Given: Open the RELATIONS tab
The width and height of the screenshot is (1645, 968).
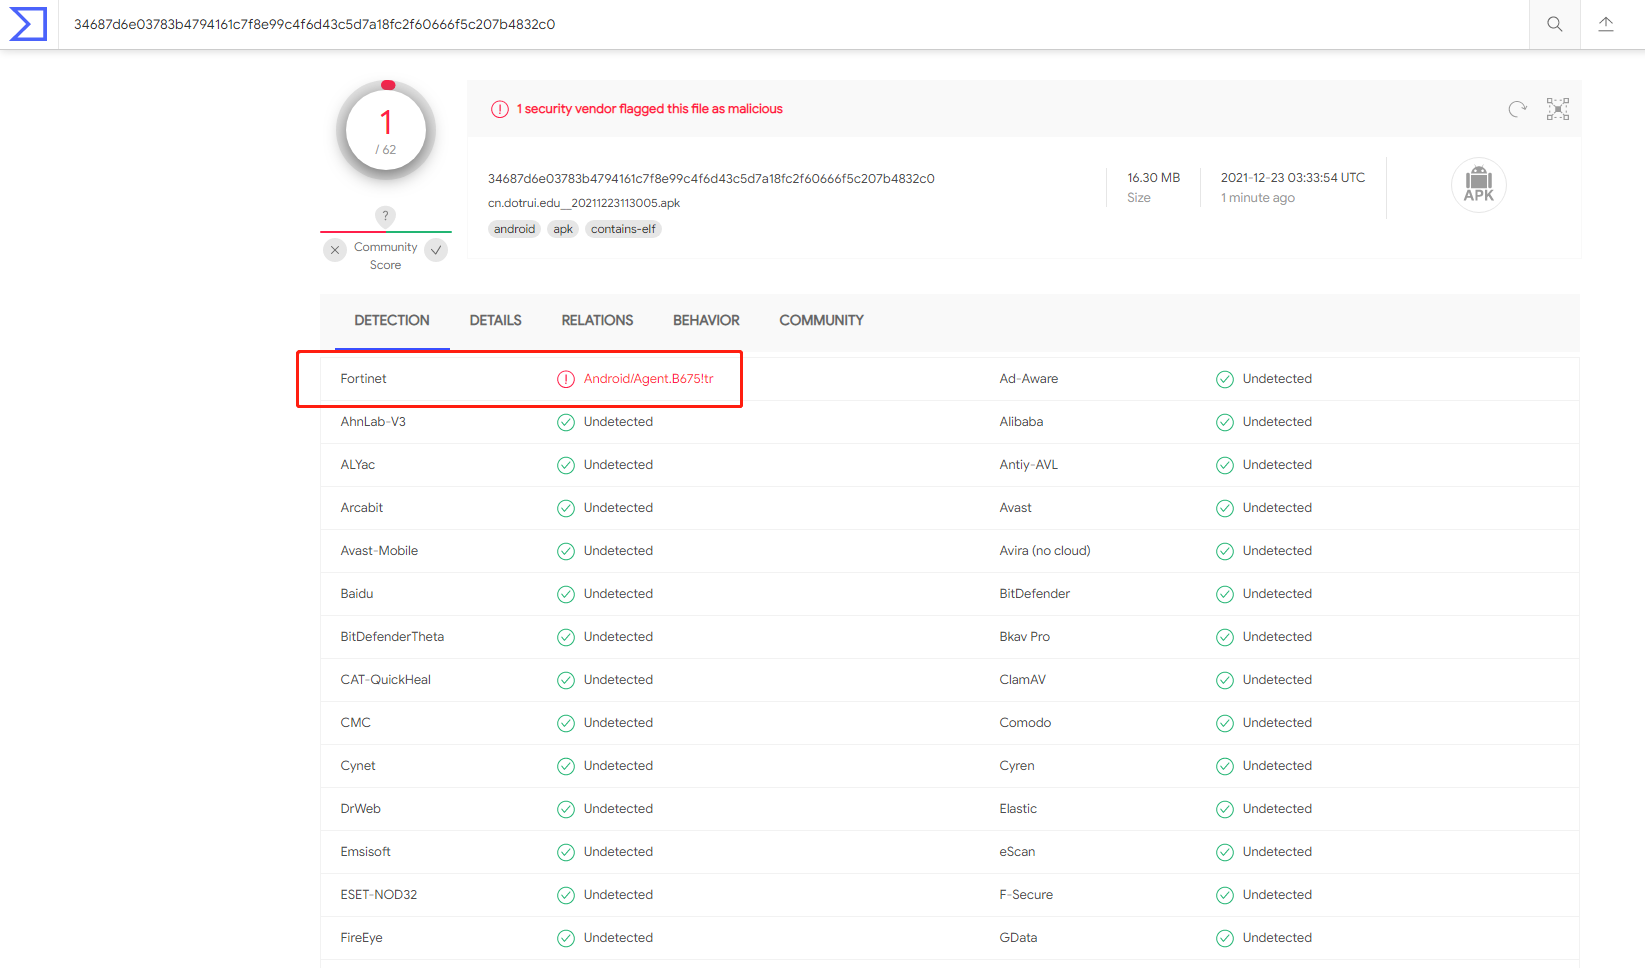Looking at the screenshot, I should click(x=597, y=321).
